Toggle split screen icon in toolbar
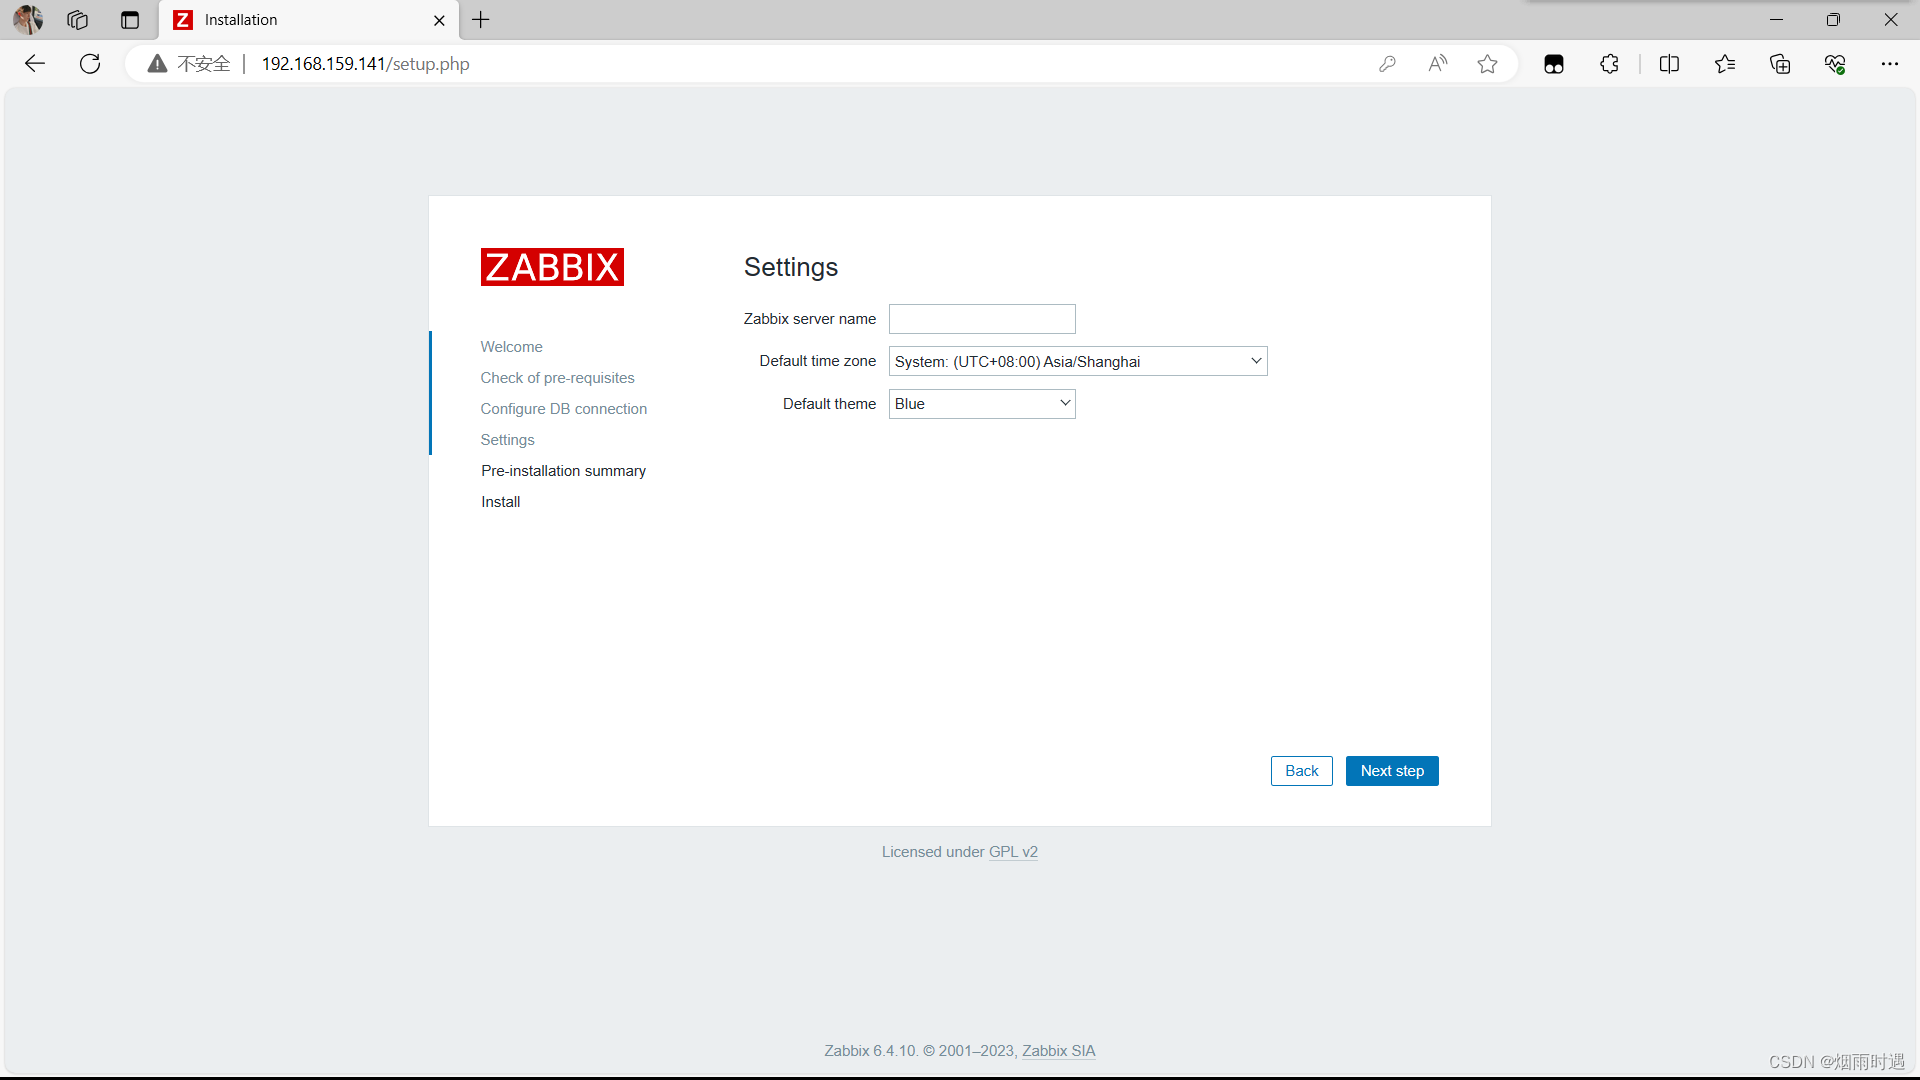1920x1080 pixels. coord(1669,64)
